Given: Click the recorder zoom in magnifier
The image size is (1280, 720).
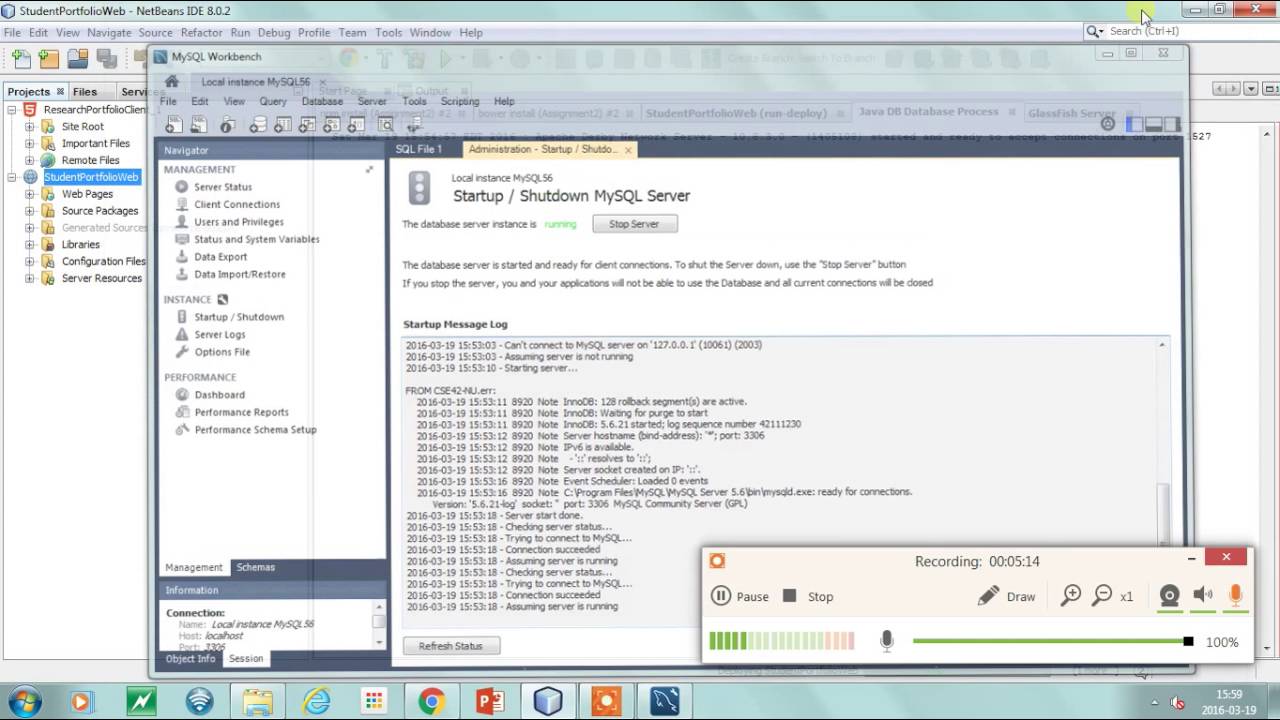Looking at the screenshot, I should (x=1071, y=596).
